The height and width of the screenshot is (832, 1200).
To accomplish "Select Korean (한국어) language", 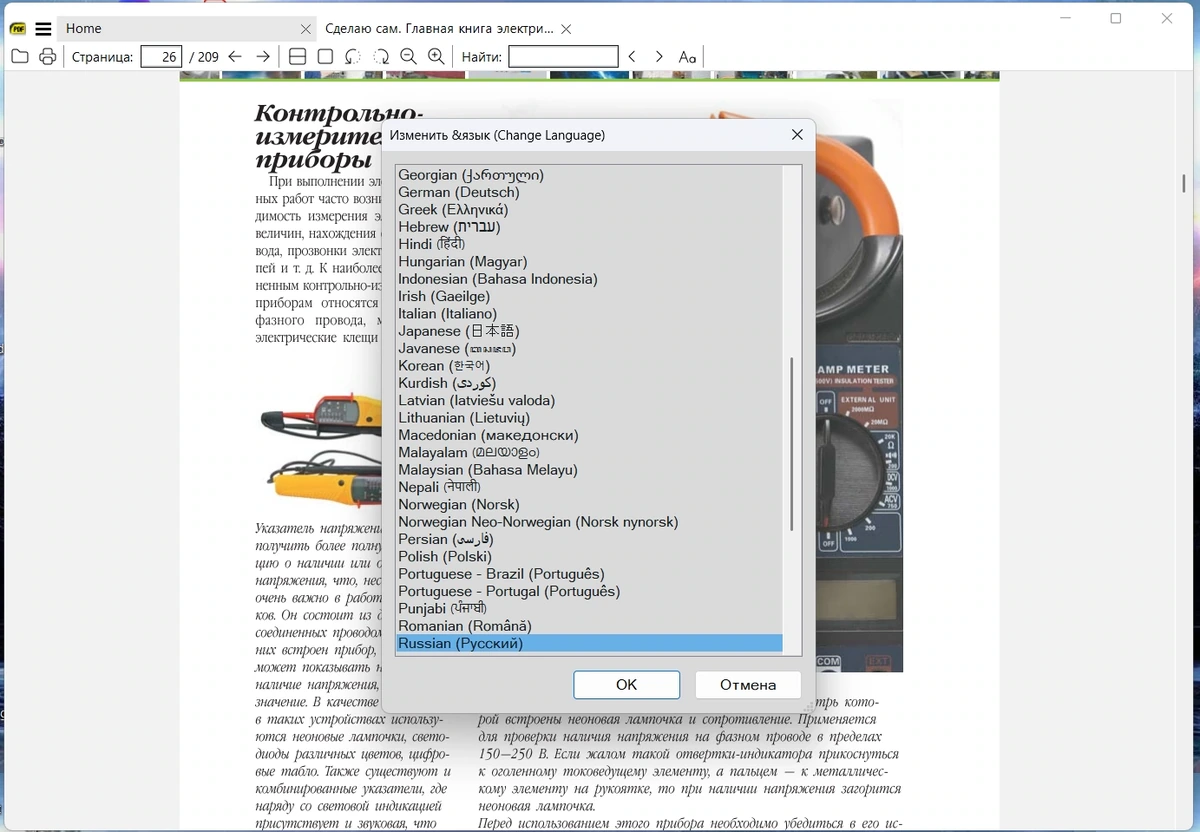I will tap(589, 366).
